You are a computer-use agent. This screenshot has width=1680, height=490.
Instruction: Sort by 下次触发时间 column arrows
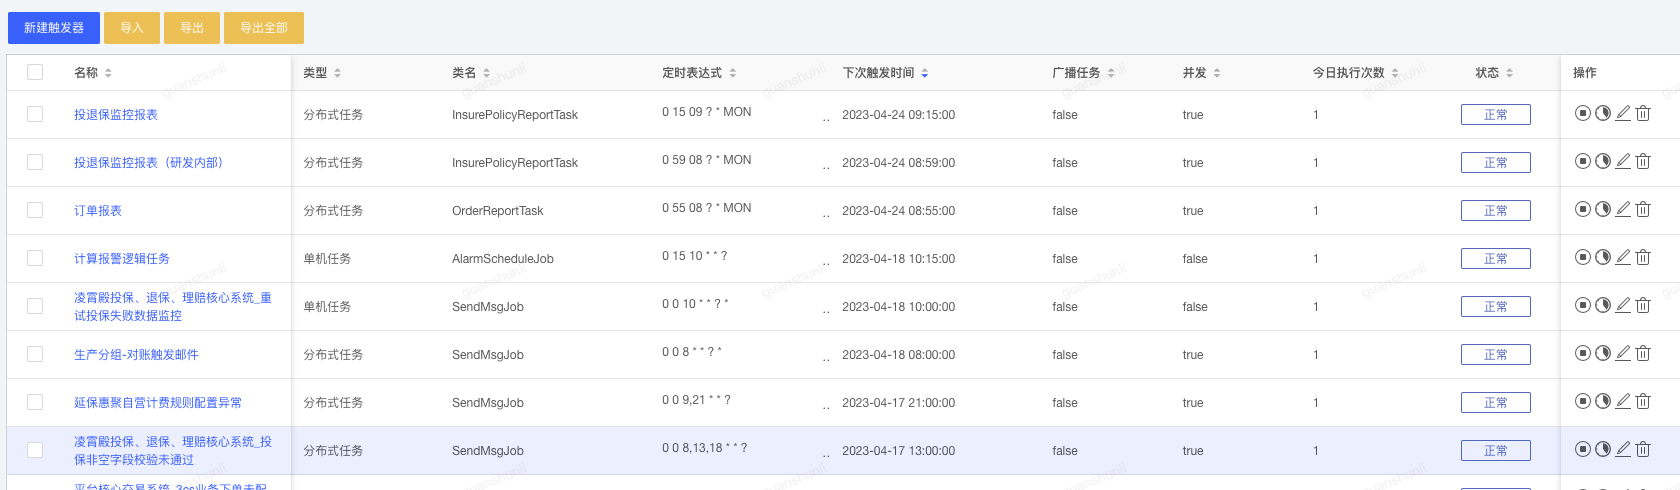pyautogui.click(x=925, y=73)
